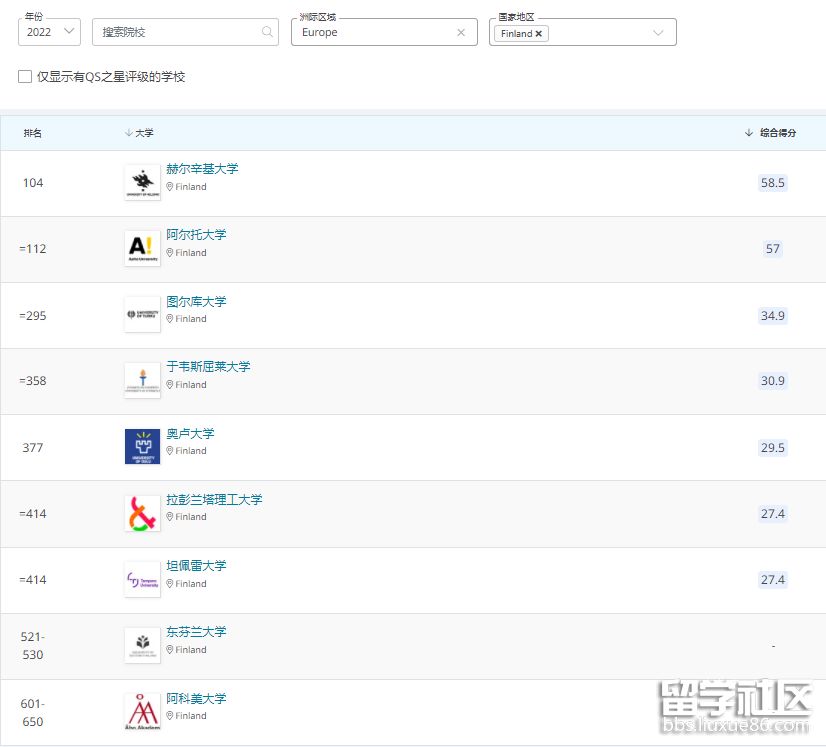Screen dimensions: 826x747
Task: Click the University of Oulu blue logo
Action: (142, 447)
